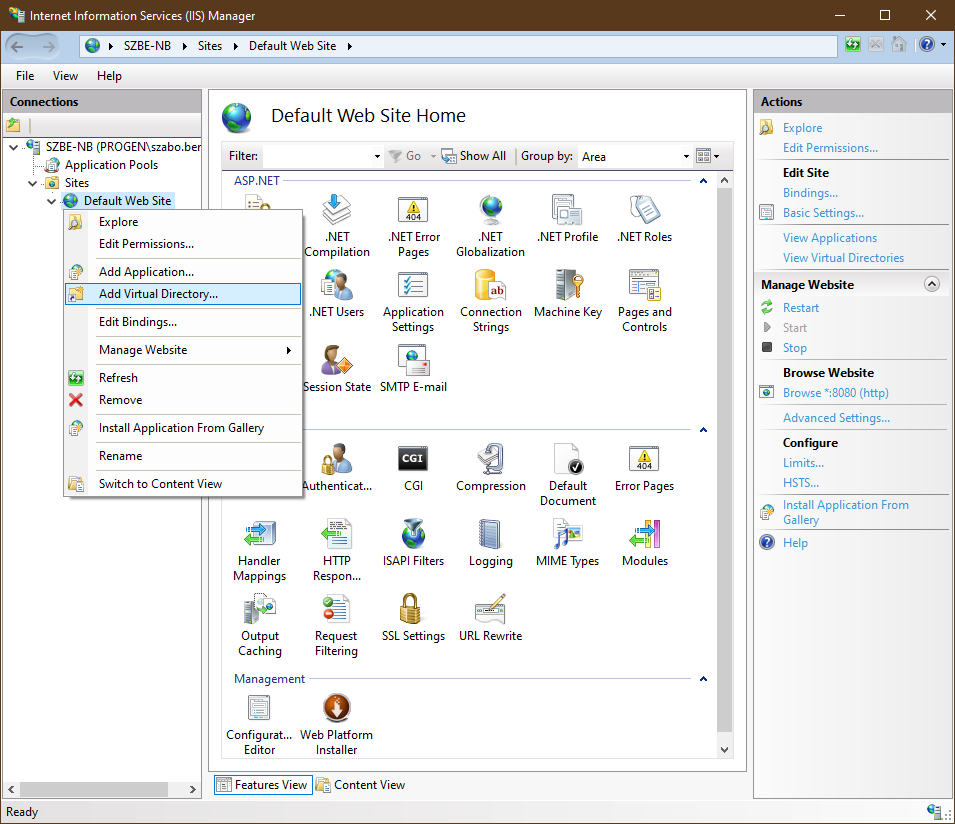
Task: Click the refresh page toolbar icon
Action: (x=853, y=44)
